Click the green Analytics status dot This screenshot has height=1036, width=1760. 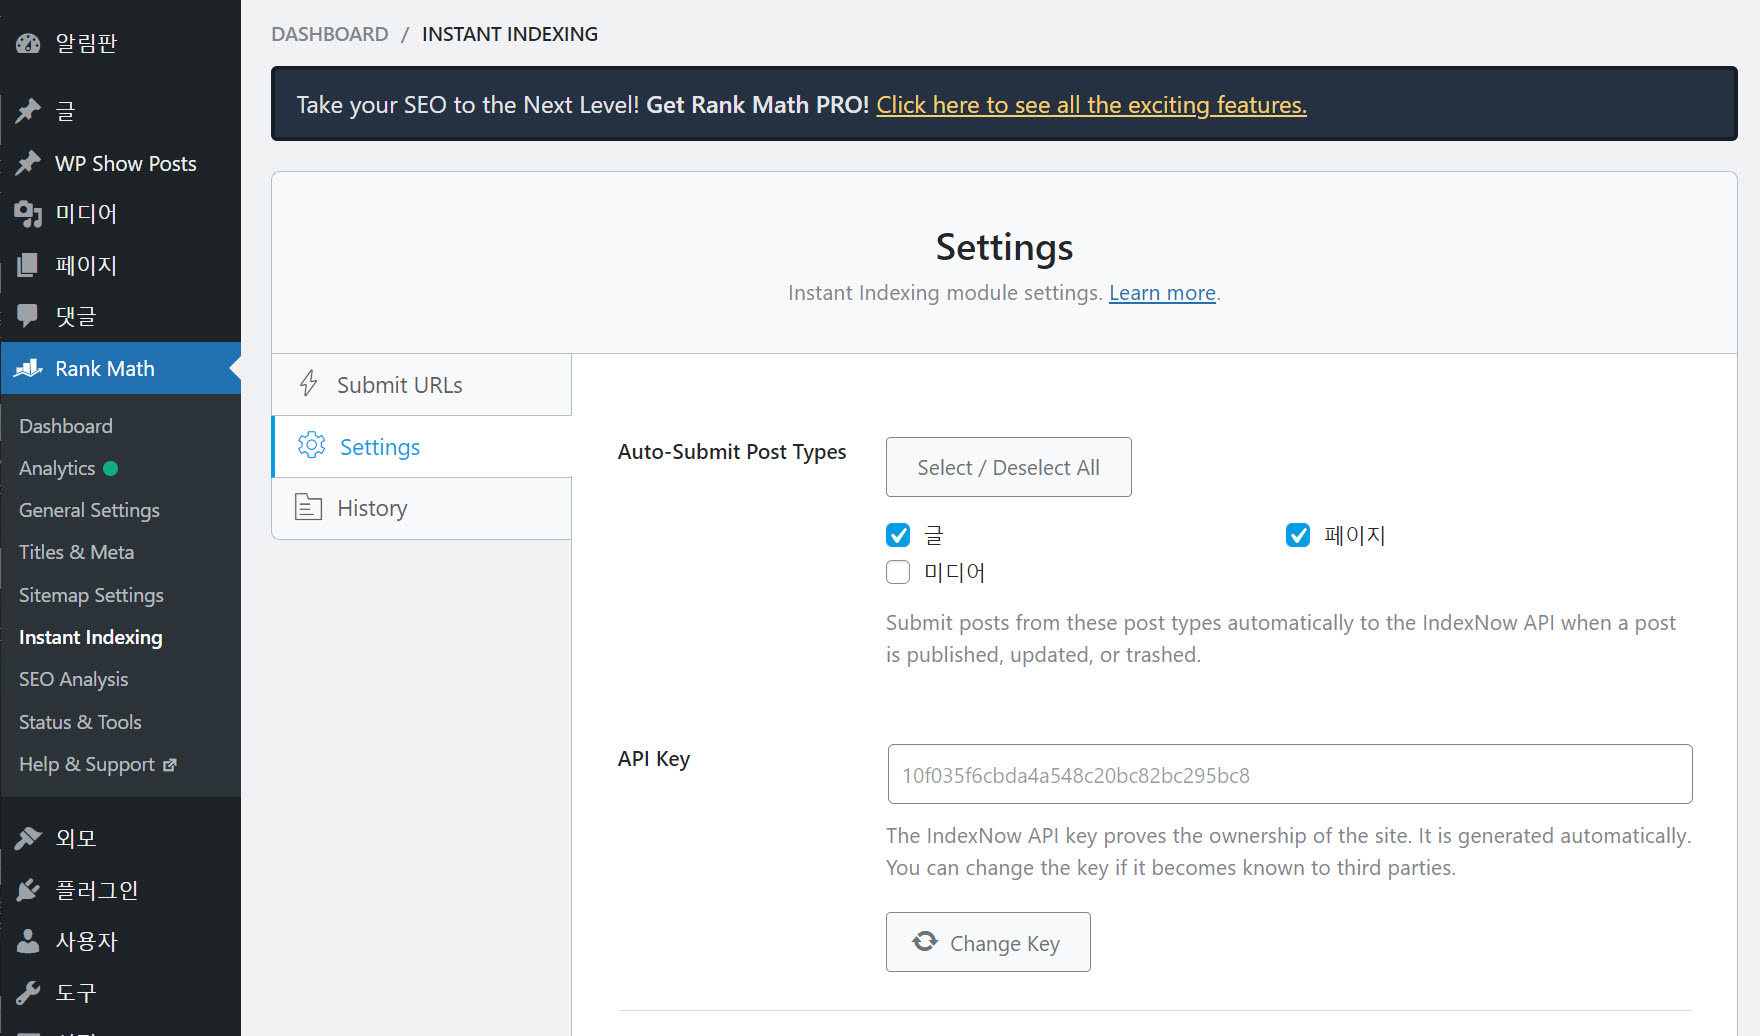click(x=111, y=468)
